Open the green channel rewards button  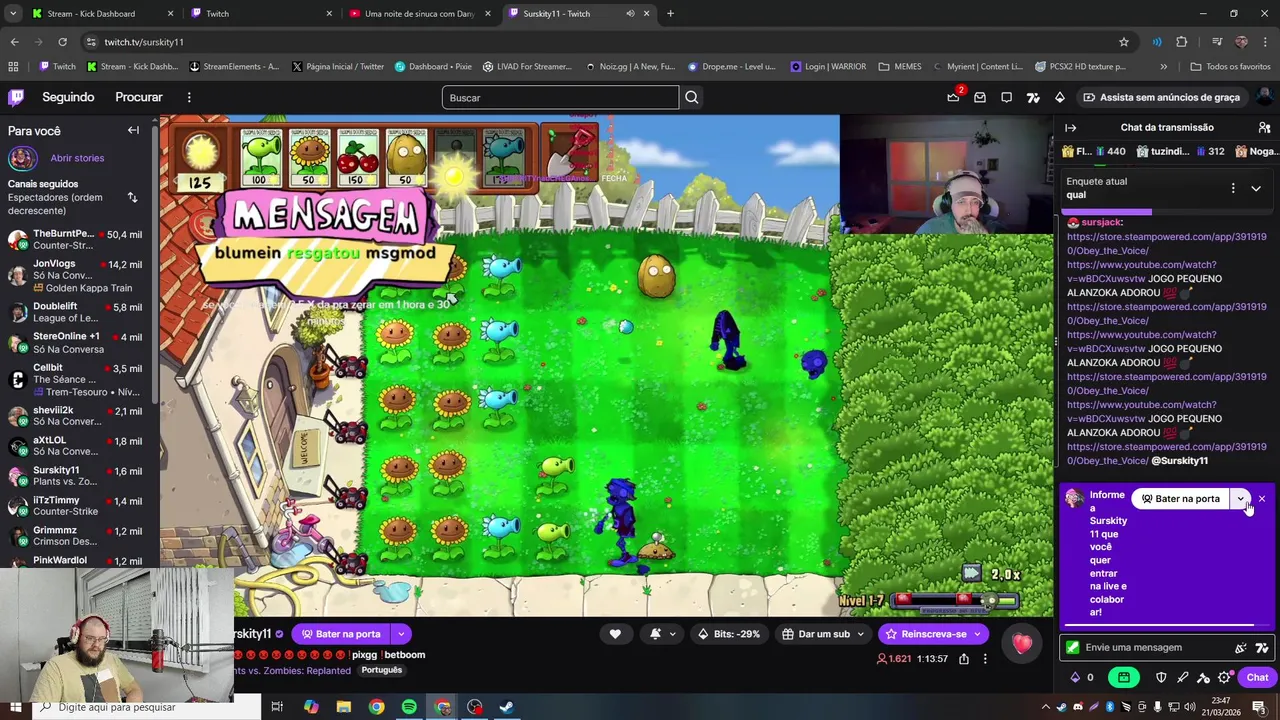1124,677
